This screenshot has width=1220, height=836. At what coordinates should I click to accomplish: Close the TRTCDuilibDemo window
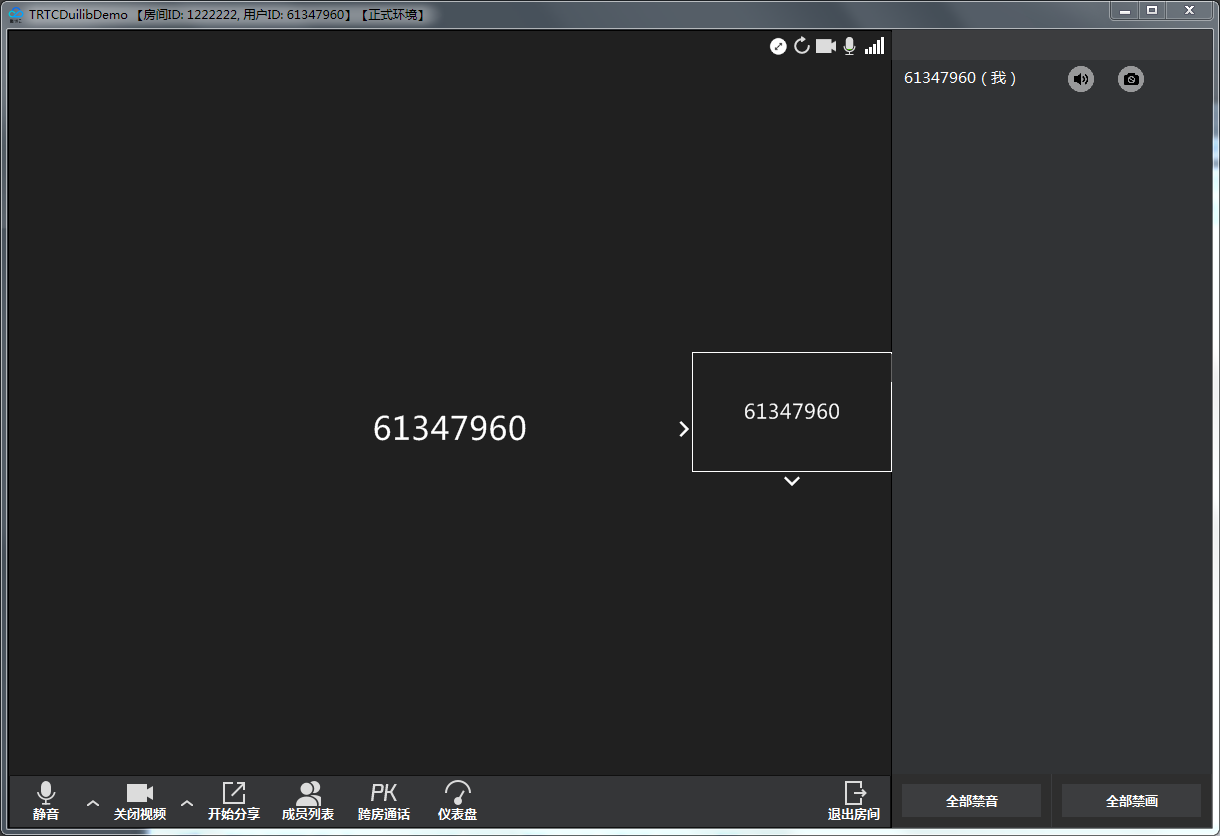click(x=1189, y=11)
